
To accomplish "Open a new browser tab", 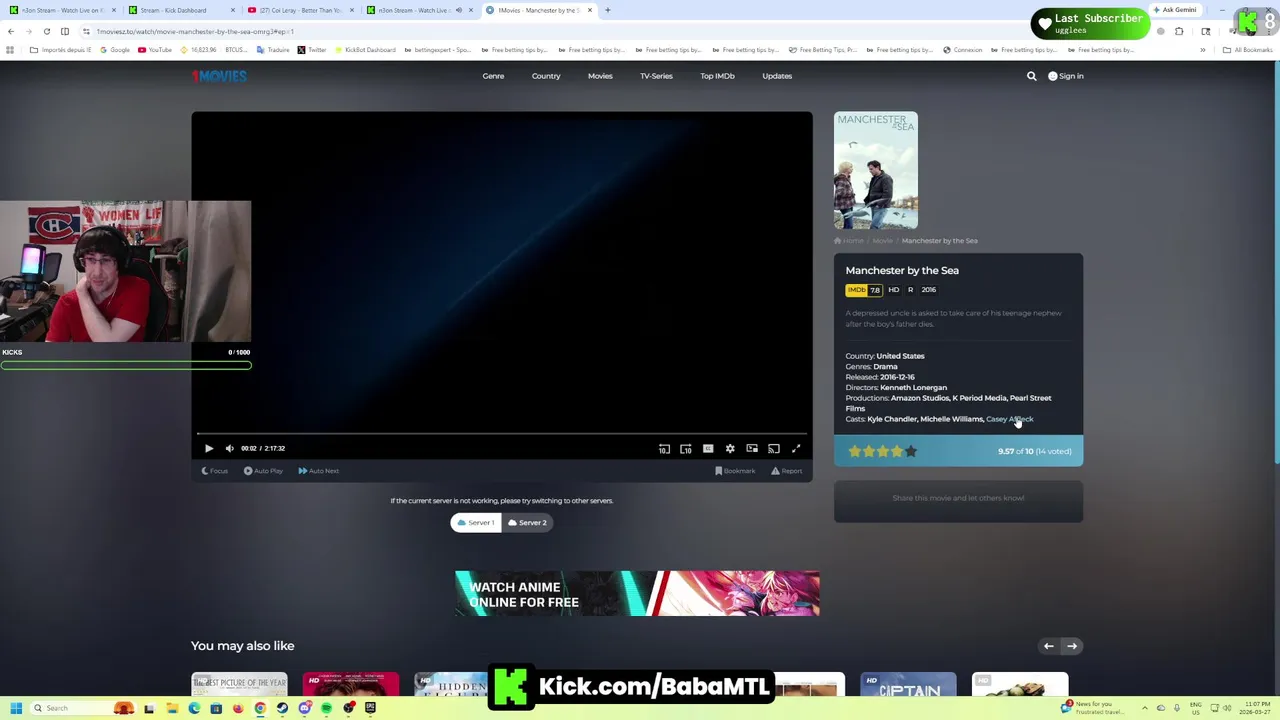I will 607,10.
